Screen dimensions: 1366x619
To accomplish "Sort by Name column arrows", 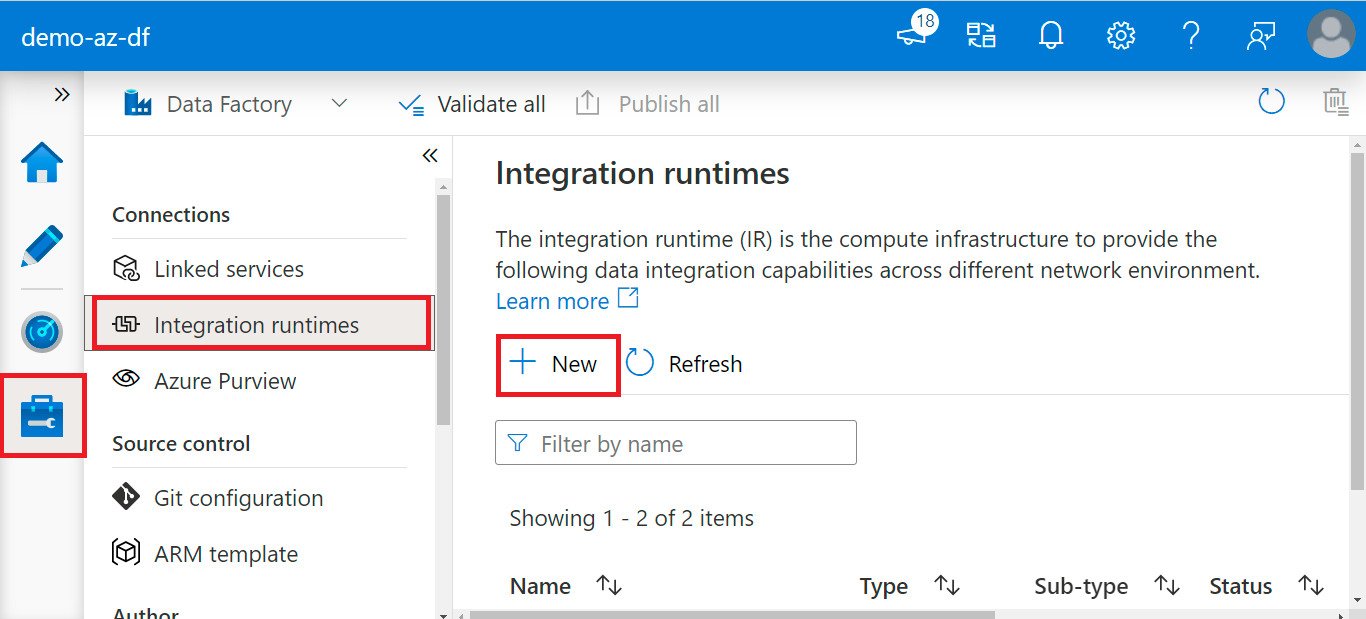I will coord(609,586).
